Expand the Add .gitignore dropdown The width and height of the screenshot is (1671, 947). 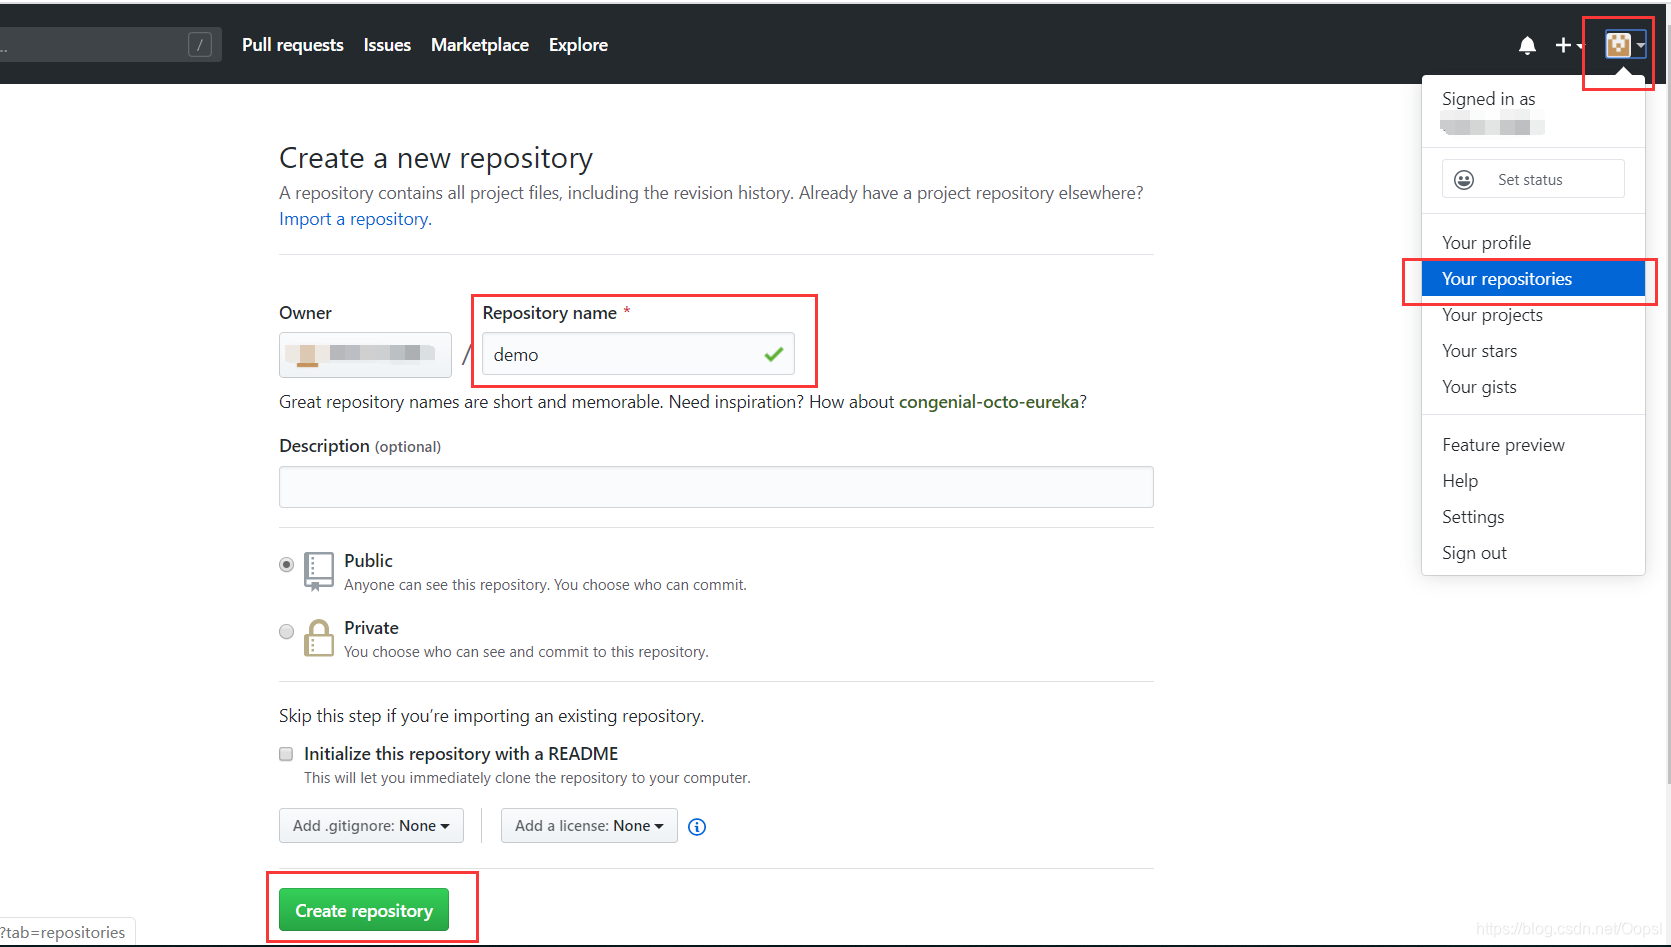click(371, 826)
